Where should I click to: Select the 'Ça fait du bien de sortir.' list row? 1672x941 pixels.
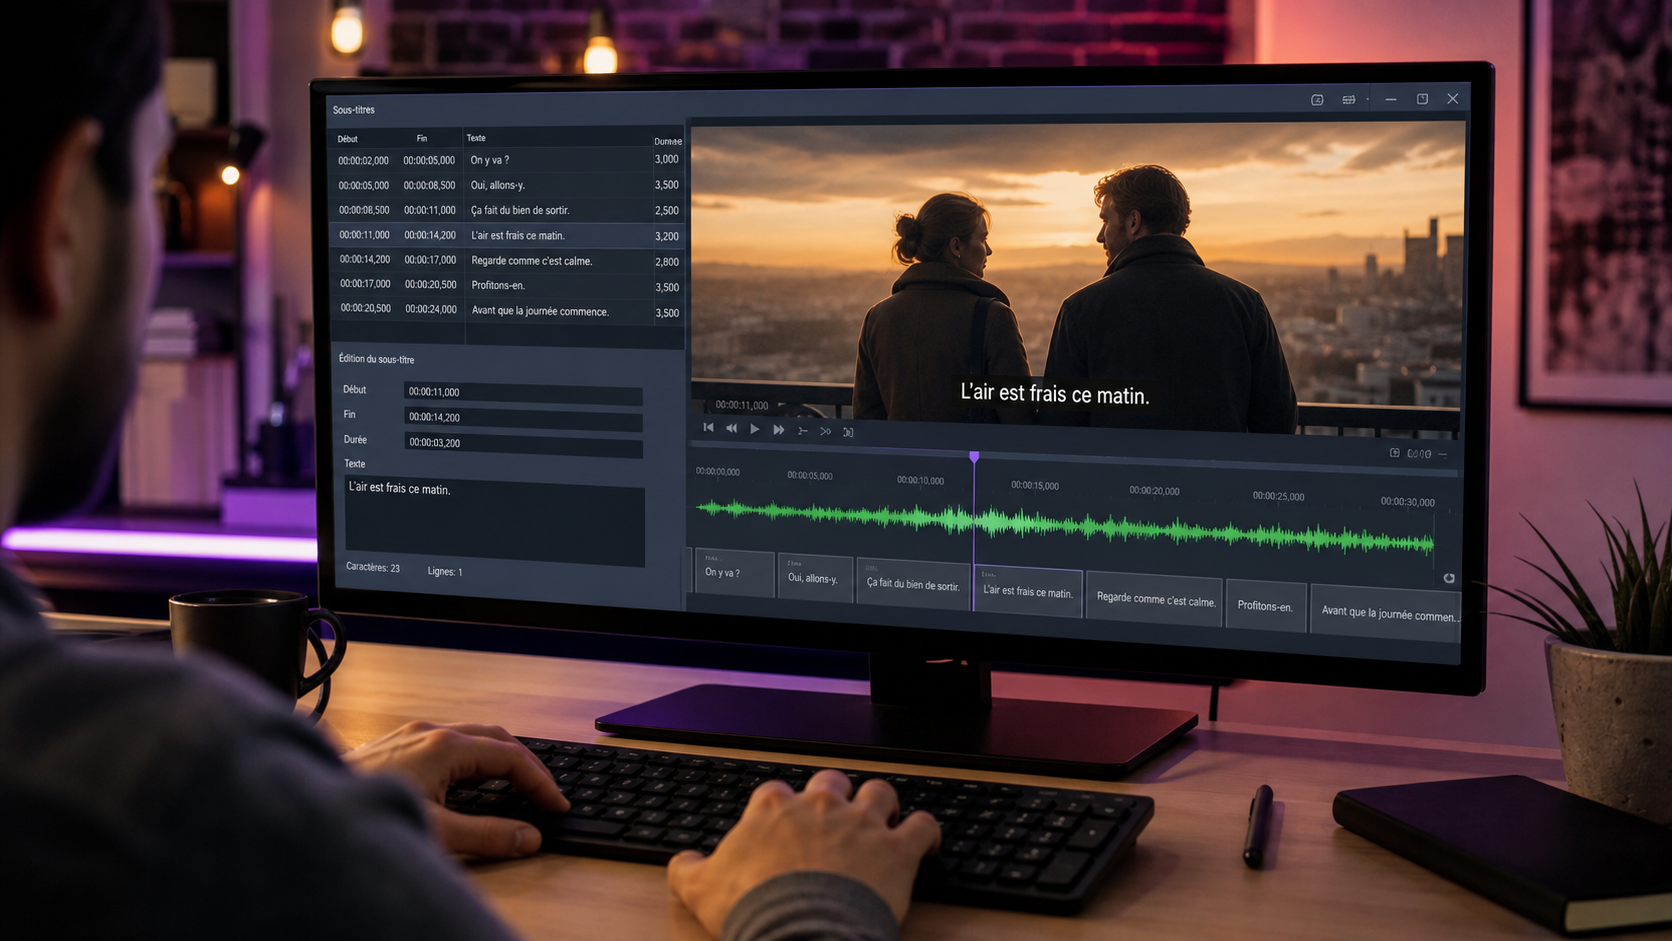point(508,210)
